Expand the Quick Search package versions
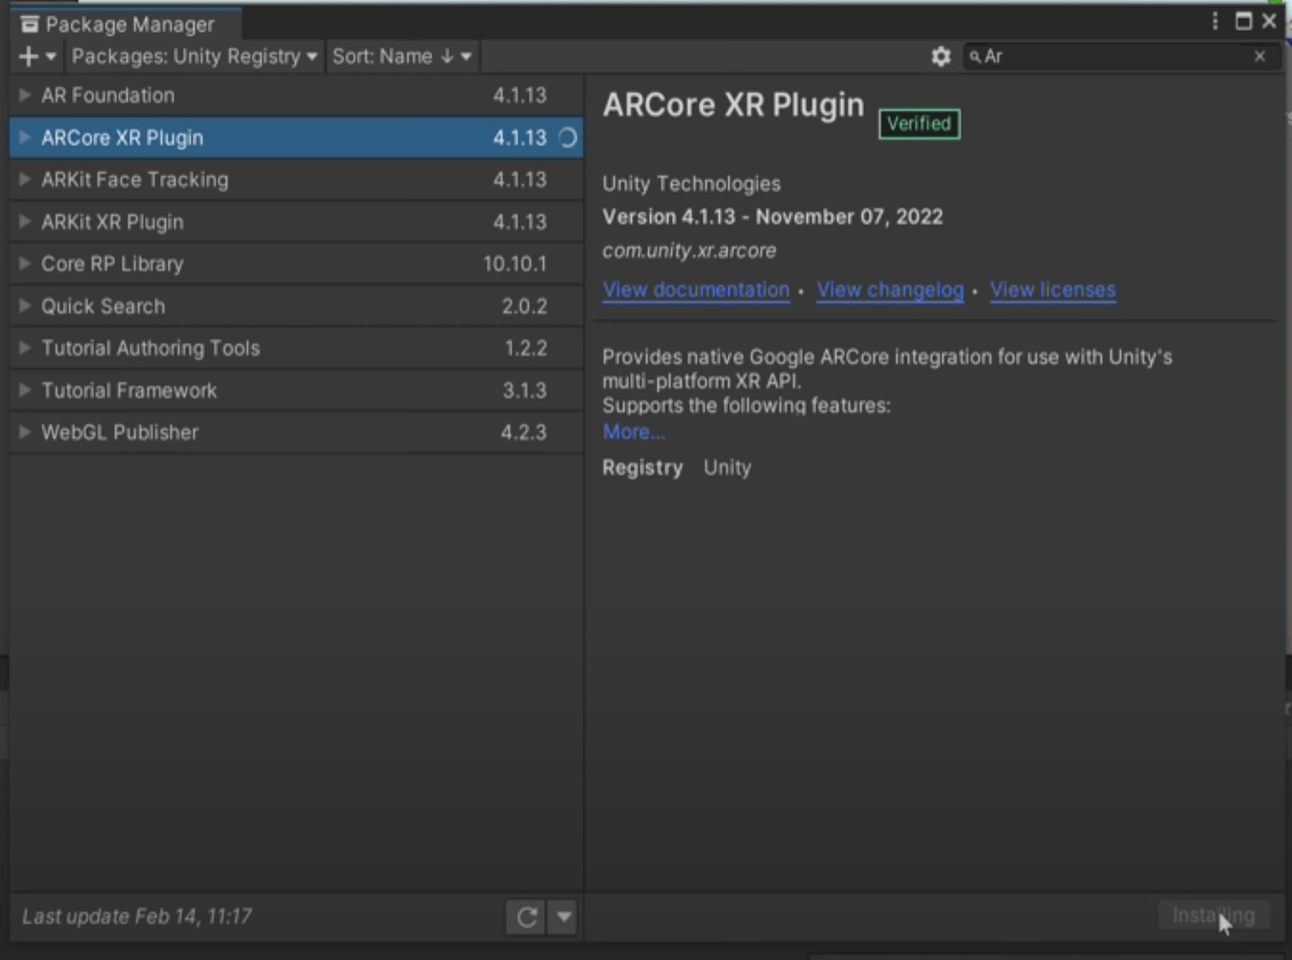 pos(25,305)
